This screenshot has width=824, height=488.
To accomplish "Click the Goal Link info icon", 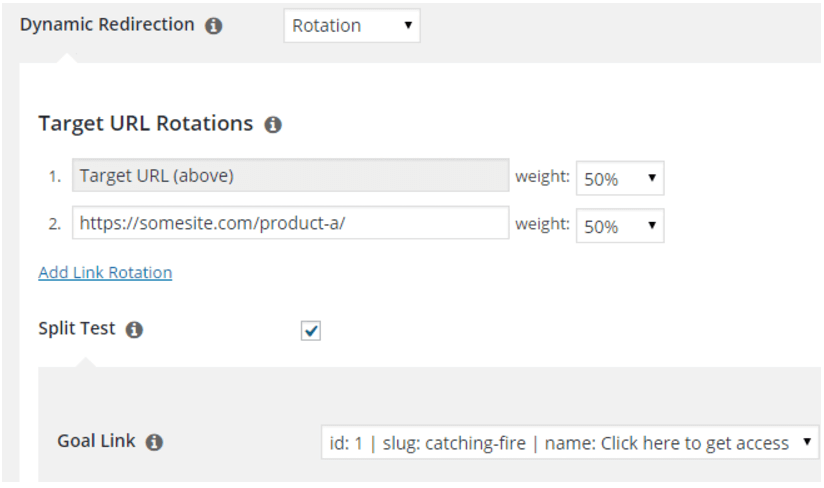I will tap(154, 442).
